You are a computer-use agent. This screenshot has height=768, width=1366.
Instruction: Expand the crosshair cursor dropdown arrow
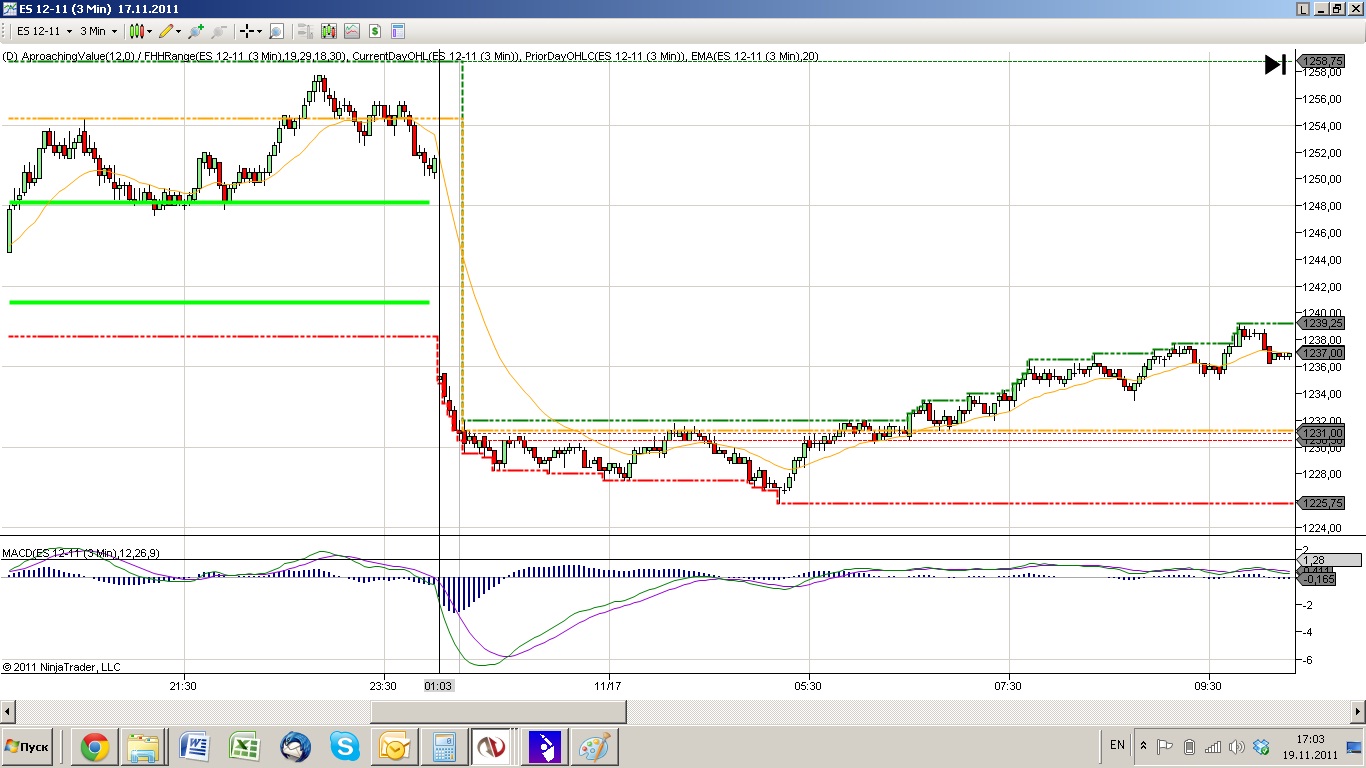259,31
